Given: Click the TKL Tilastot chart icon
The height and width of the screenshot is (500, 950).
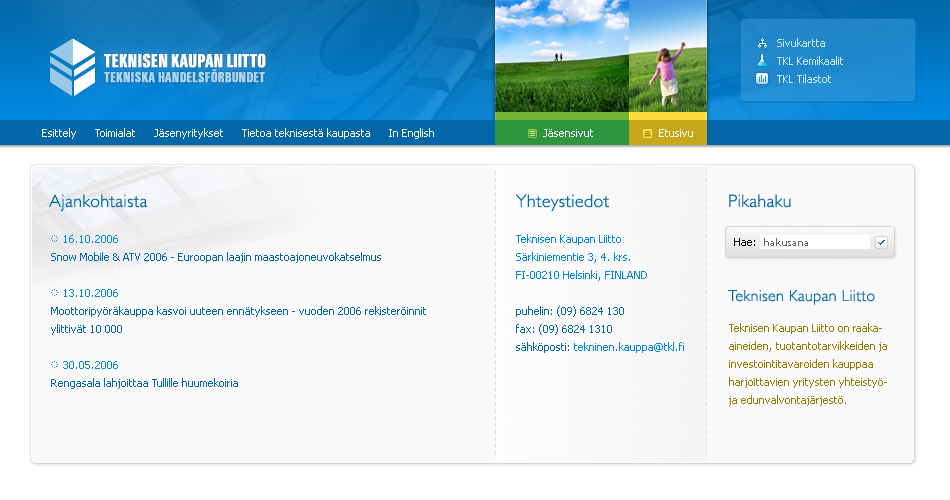Looking at the screenshot, I should pos(762,79).
